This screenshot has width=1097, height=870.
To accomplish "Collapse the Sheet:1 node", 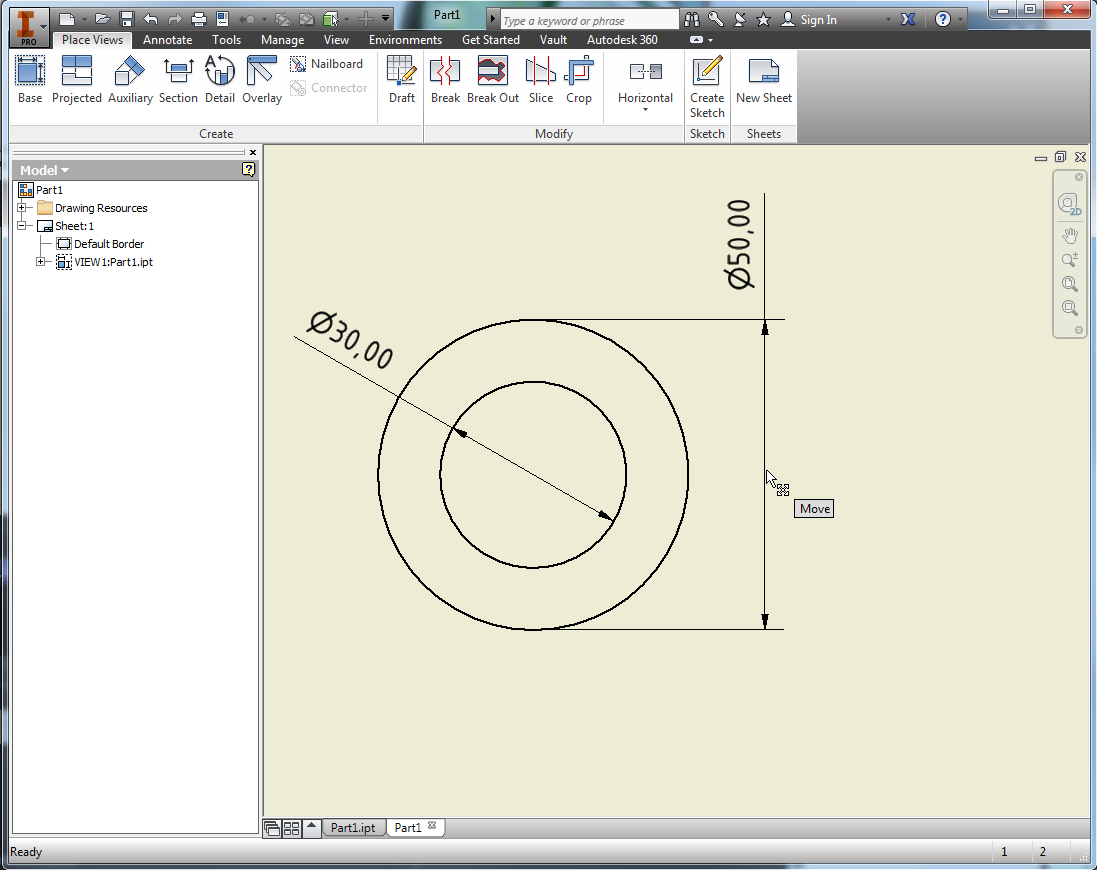I will [22, 226].
